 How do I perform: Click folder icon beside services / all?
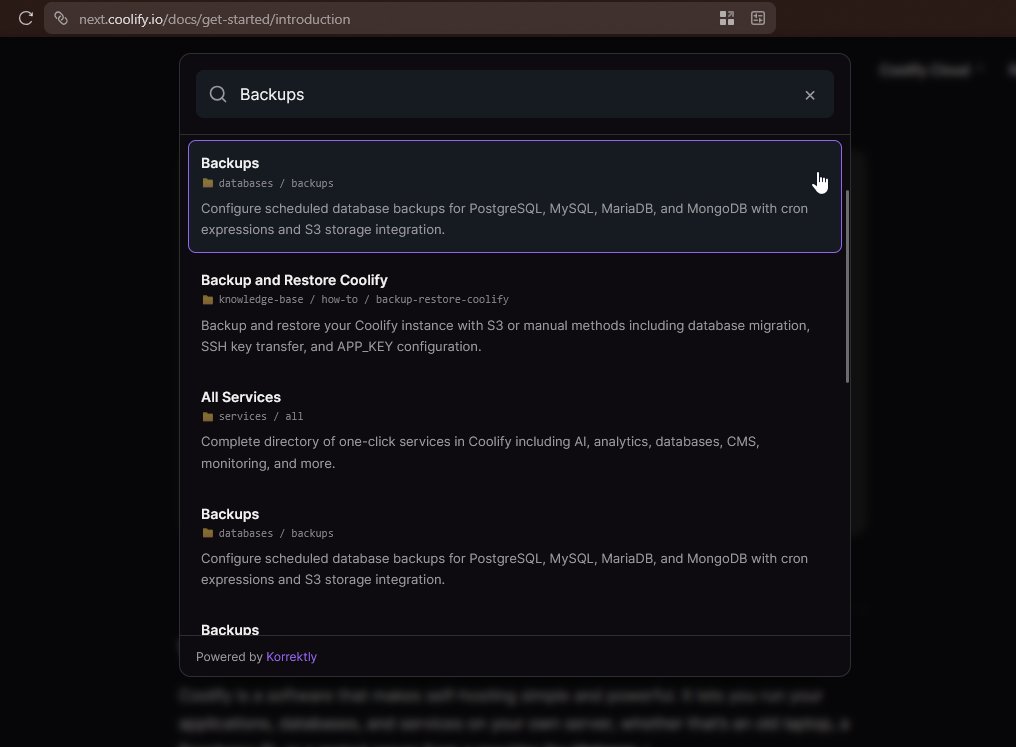point(208,417)
